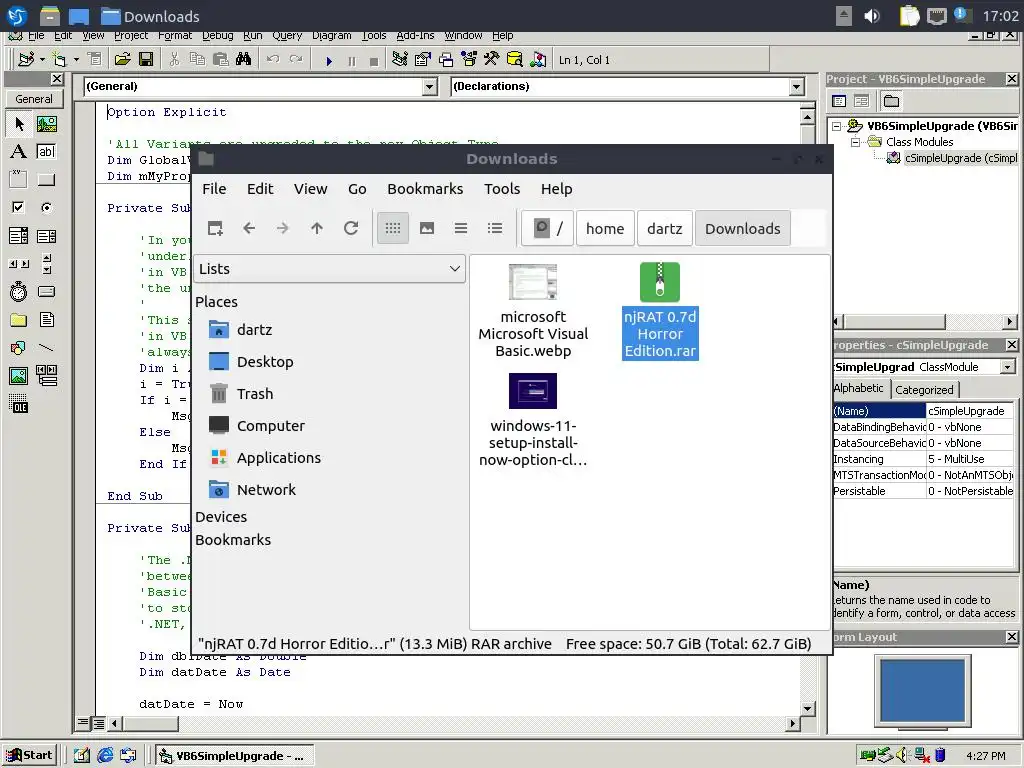Screen dimensions: 1024x768
Task: Select the Timer control (stopwatch) tool
Action: pos(18,291)
